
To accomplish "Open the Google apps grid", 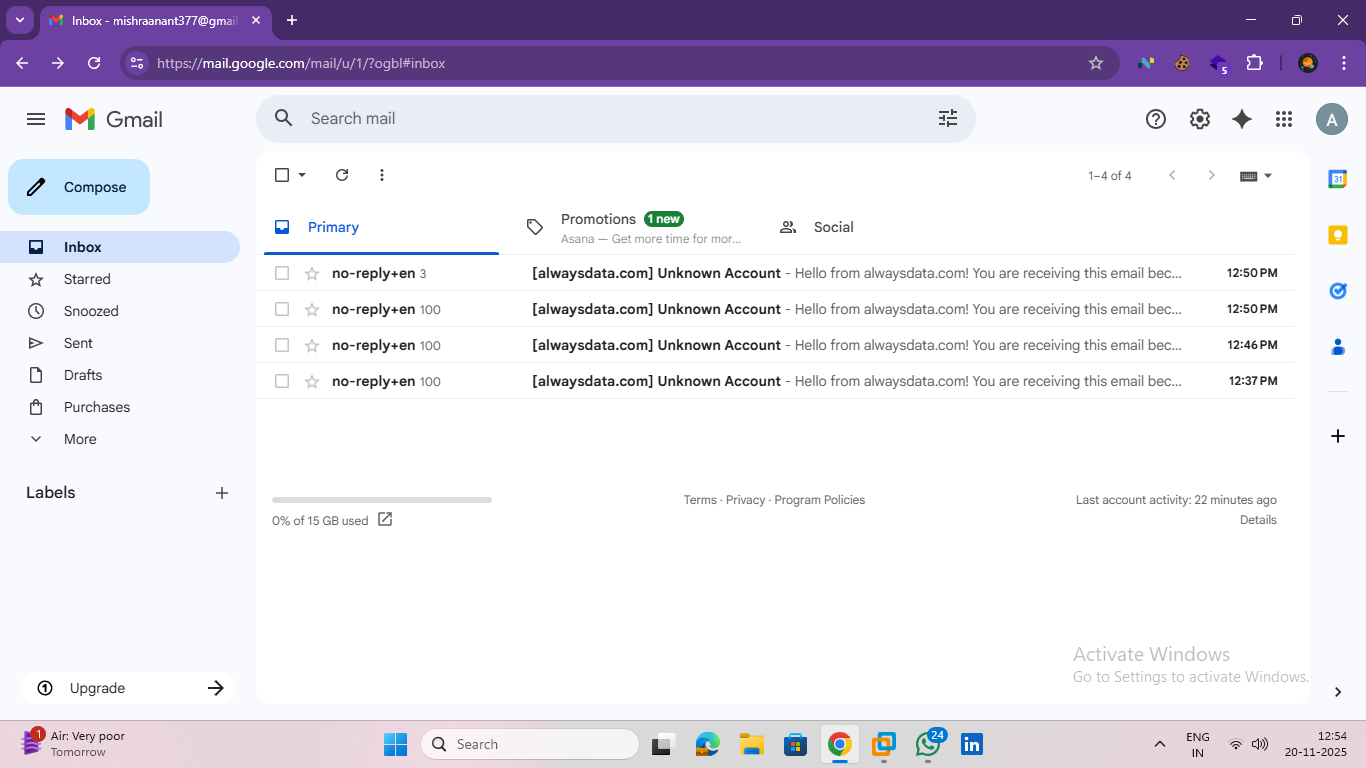I will [1284, 119].
